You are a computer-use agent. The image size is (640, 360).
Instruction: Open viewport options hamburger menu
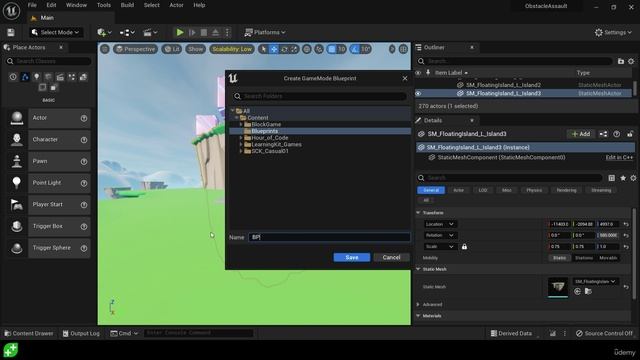click(105, 49)
